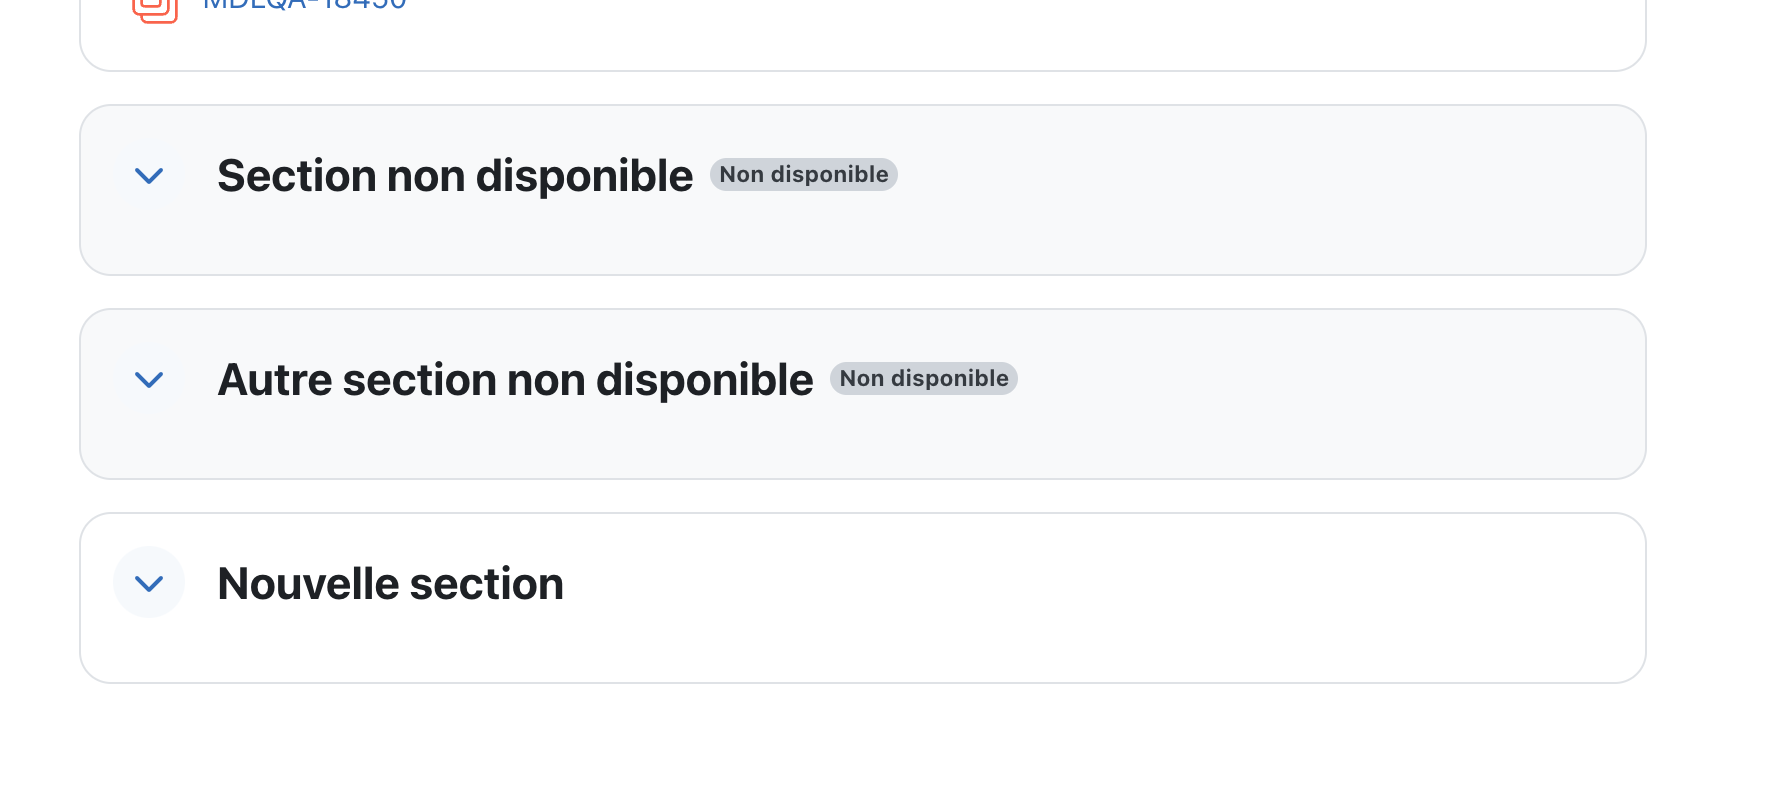Image resolution: width=1776 pixels, height=794 pixels.
Task: Click the 'Non disponible' badge beside 'Autre section'
Action: (924, 379)
